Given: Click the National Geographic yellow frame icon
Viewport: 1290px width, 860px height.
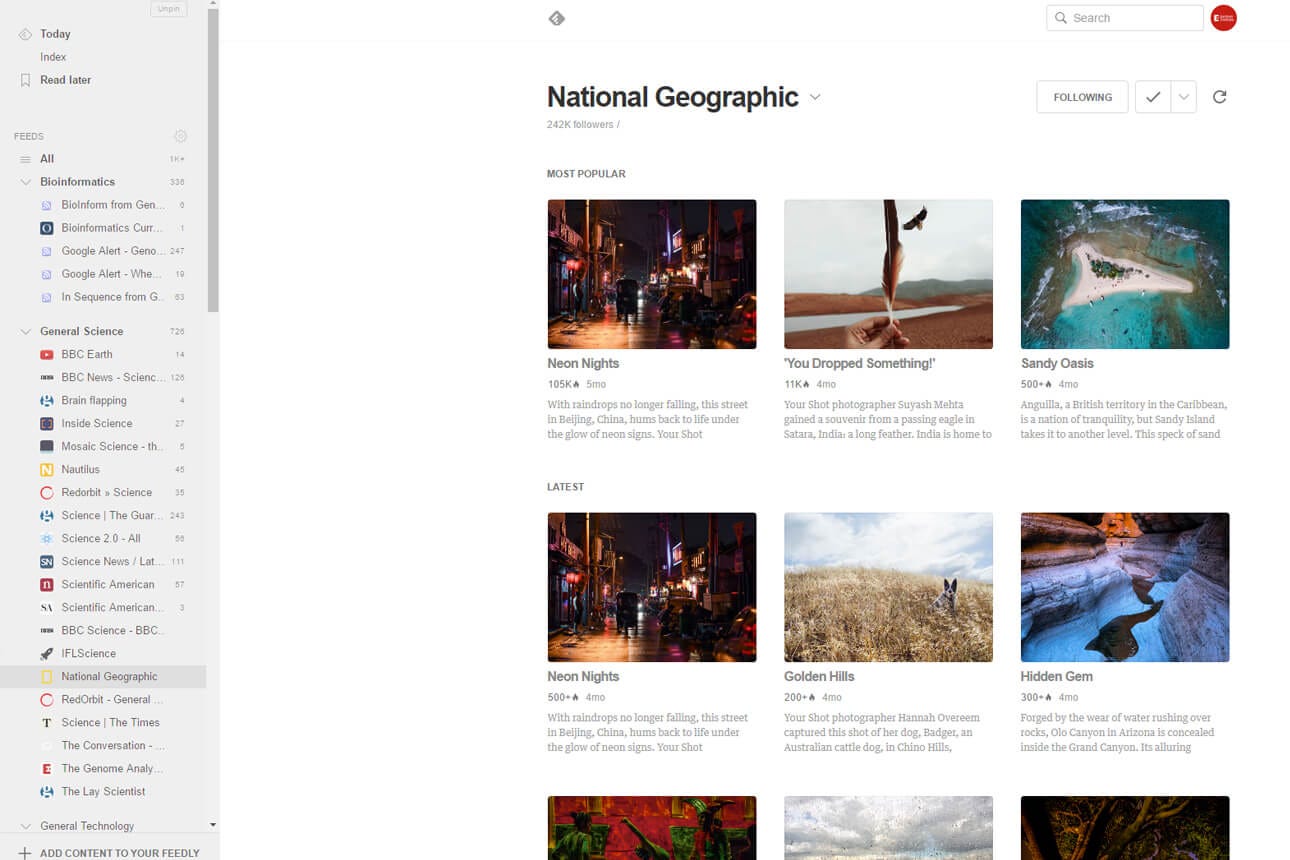Looking at the screenshot, I should (x=46, y=676).
